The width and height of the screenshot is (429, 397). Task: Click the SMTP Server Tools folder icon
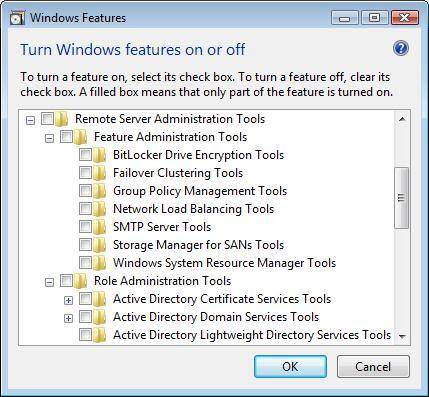coord(100,227)
